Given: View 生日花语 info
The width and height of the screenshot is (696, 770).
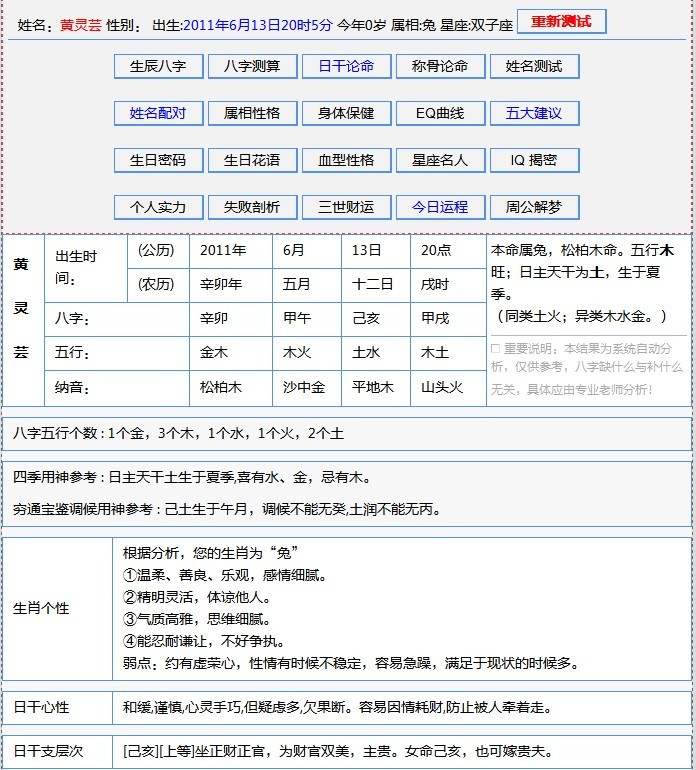Looking at the screenshot, I should tap(252, 160).
